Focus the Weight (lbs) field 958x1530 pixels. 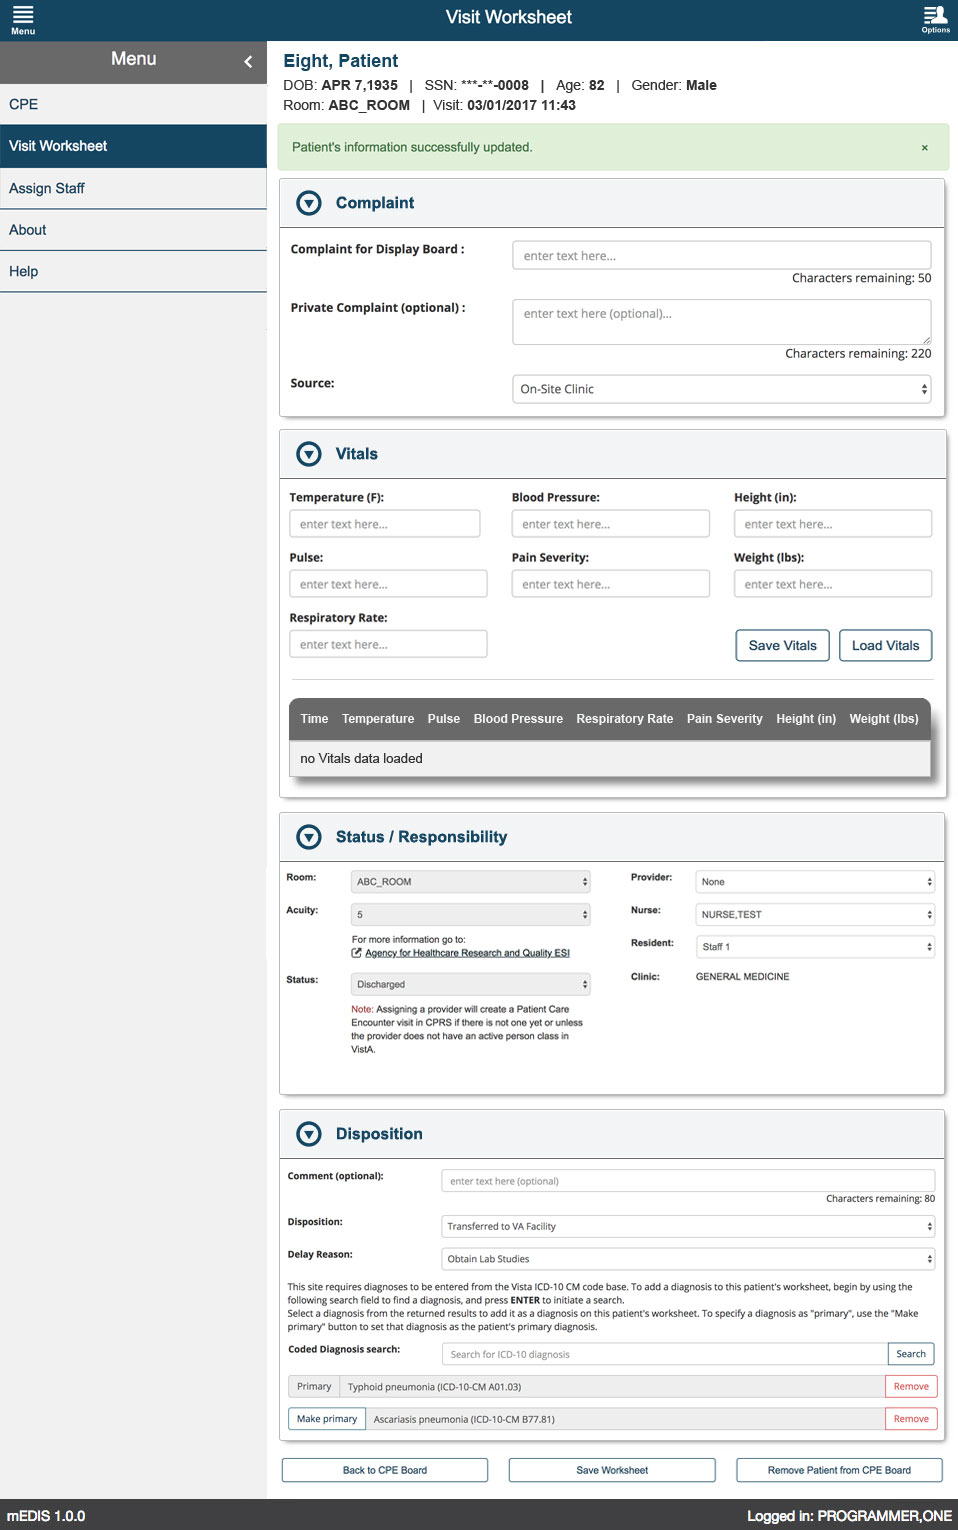tap(833, 584)
